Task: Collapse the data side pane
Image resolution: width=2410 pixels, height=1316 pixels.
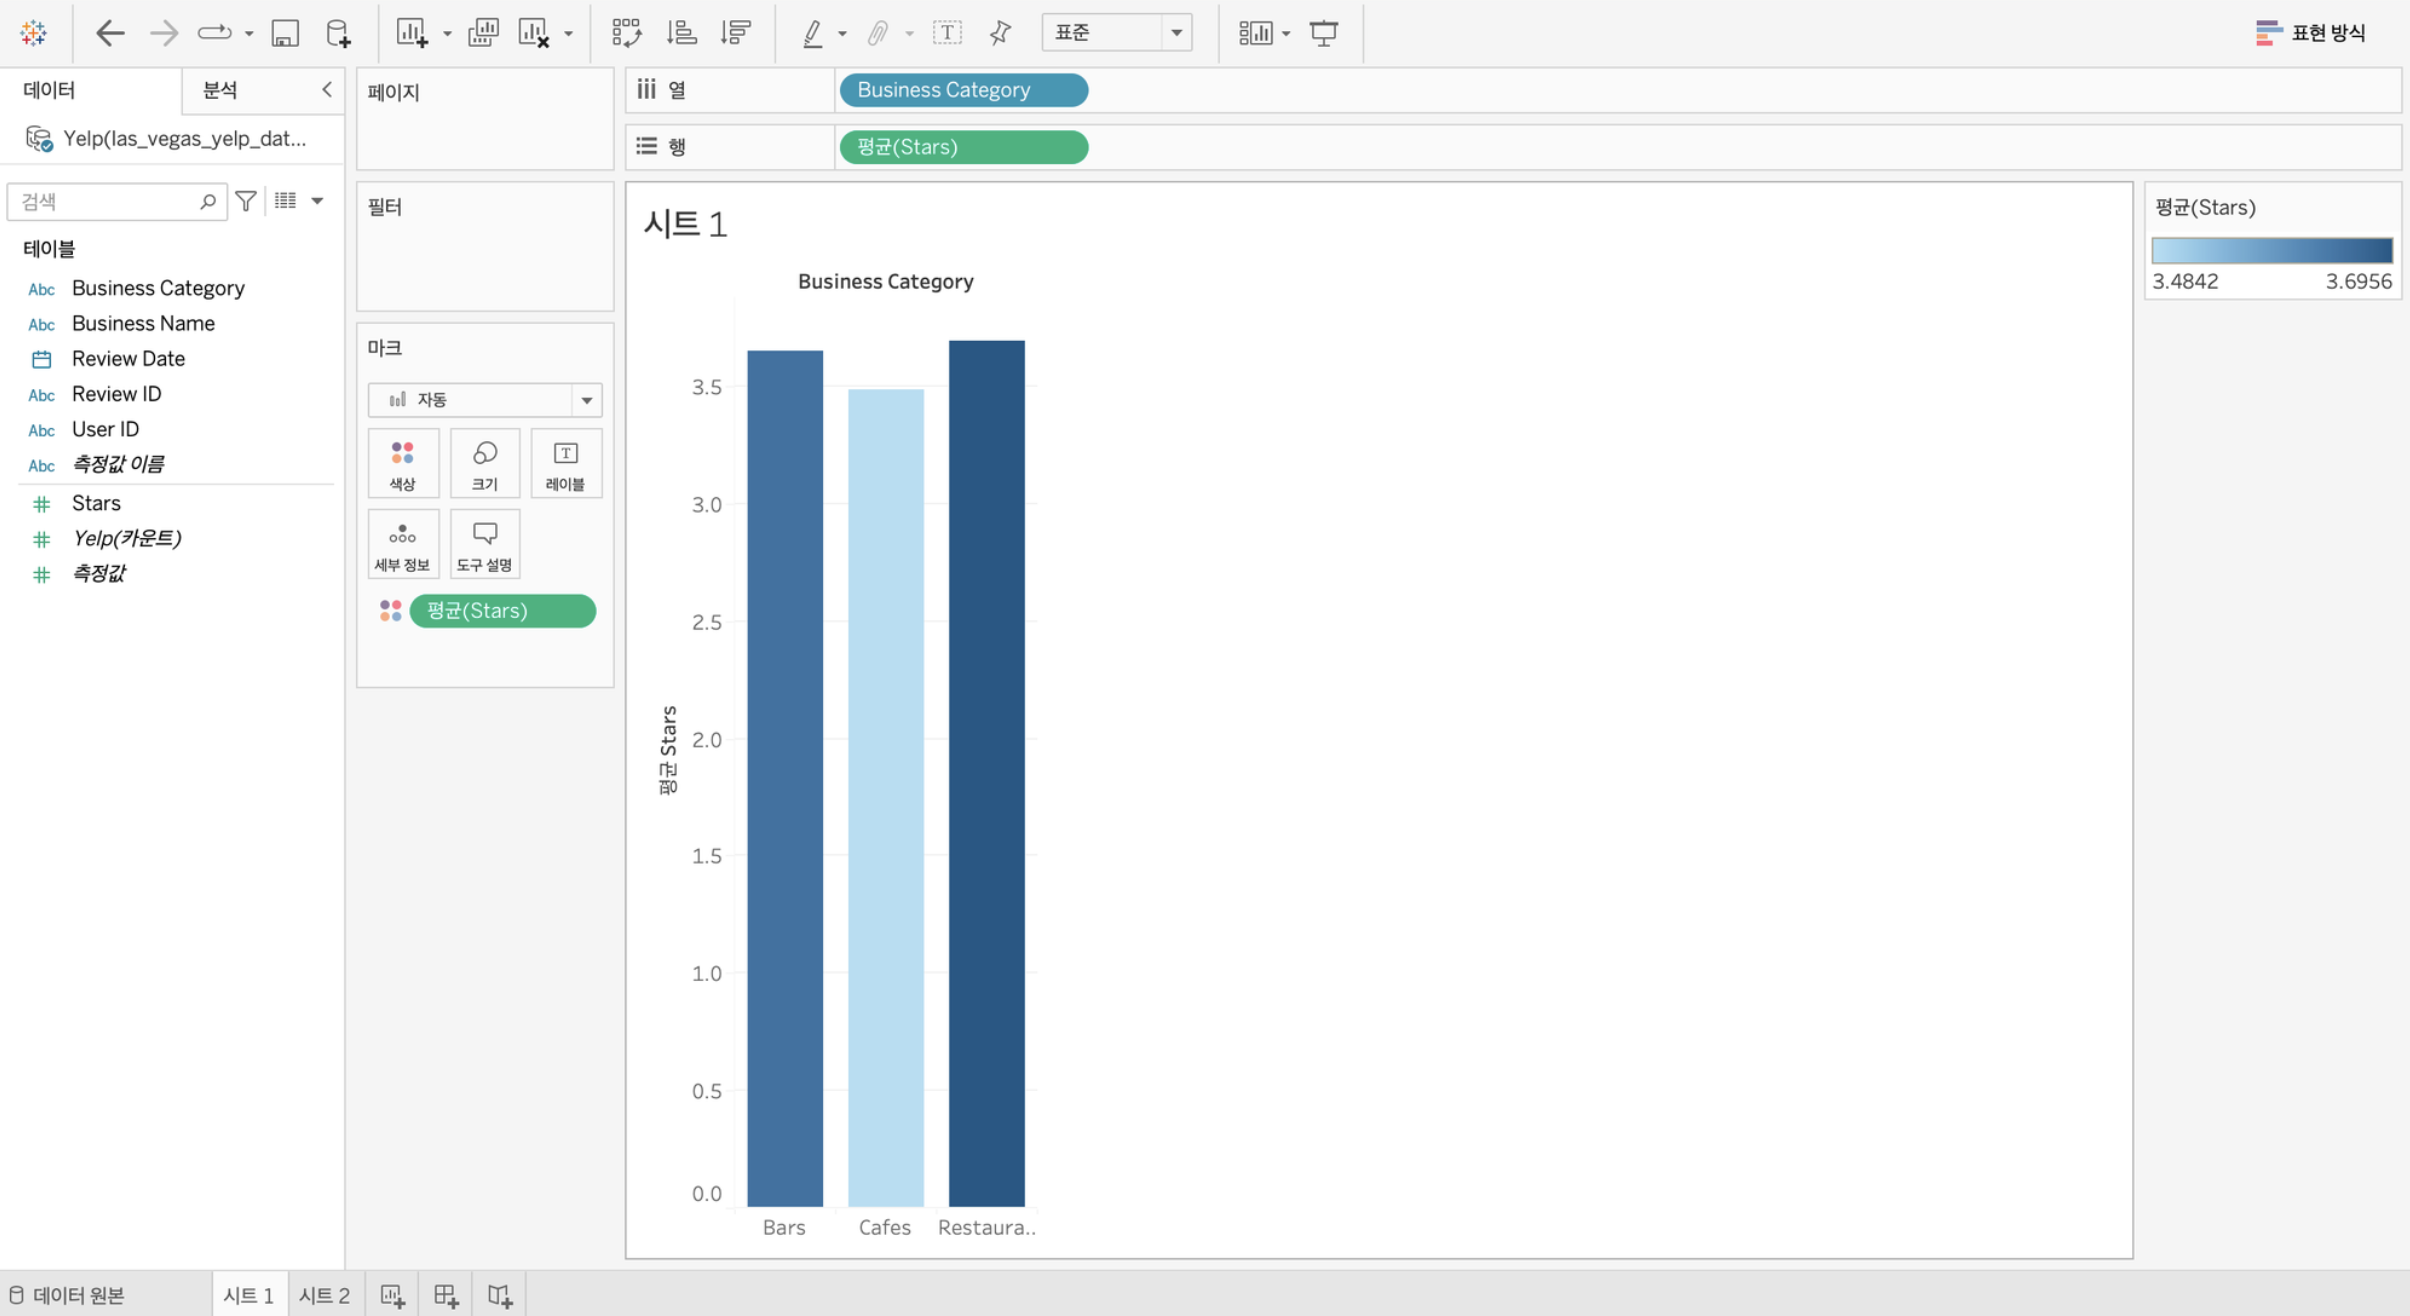Action: click(326, 90)
